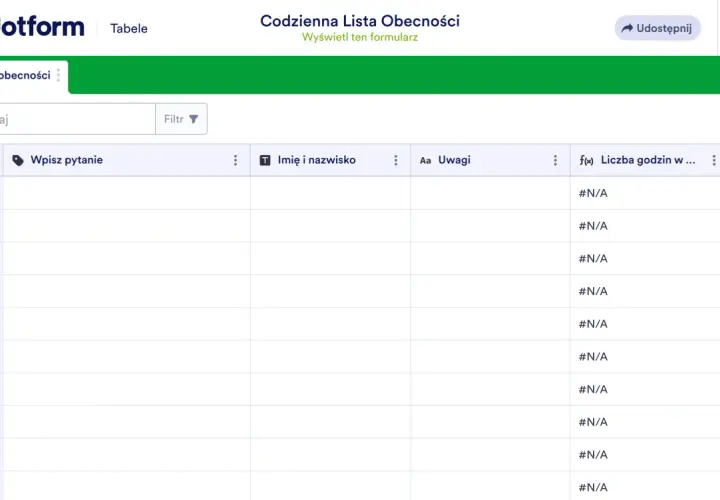720x500 pixels.
Task: Open the Filtr filter button
Action: click(181, 119)
